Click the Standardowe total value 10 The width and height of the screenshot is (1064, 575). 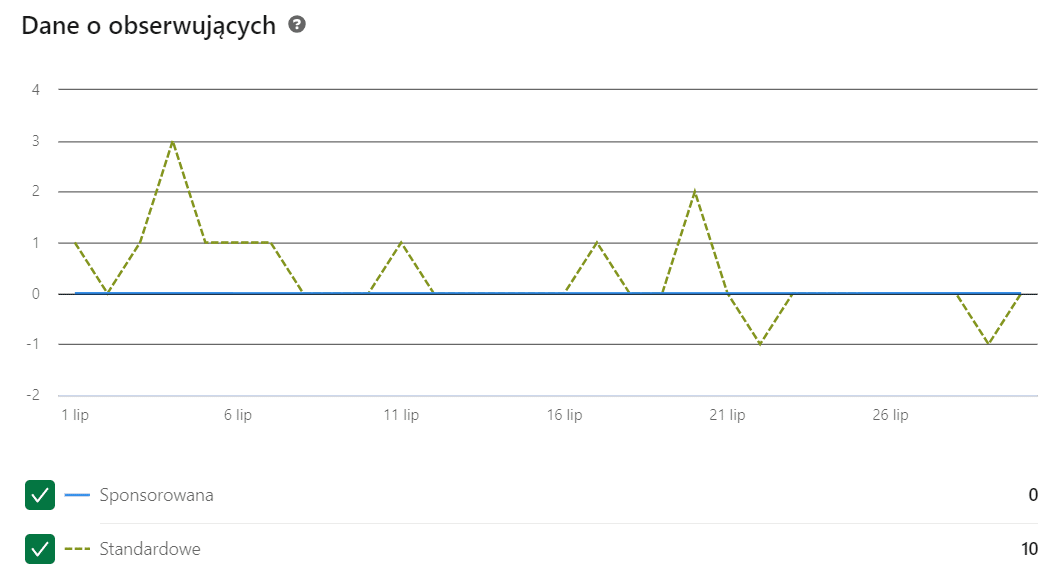(1029, 549)
